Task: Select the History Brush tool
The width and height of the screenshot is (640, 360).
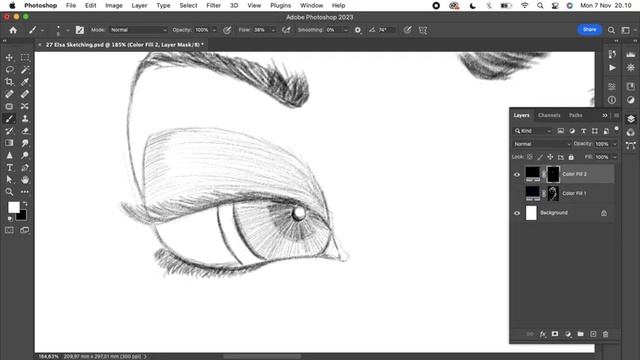Action: coord(9,131)
